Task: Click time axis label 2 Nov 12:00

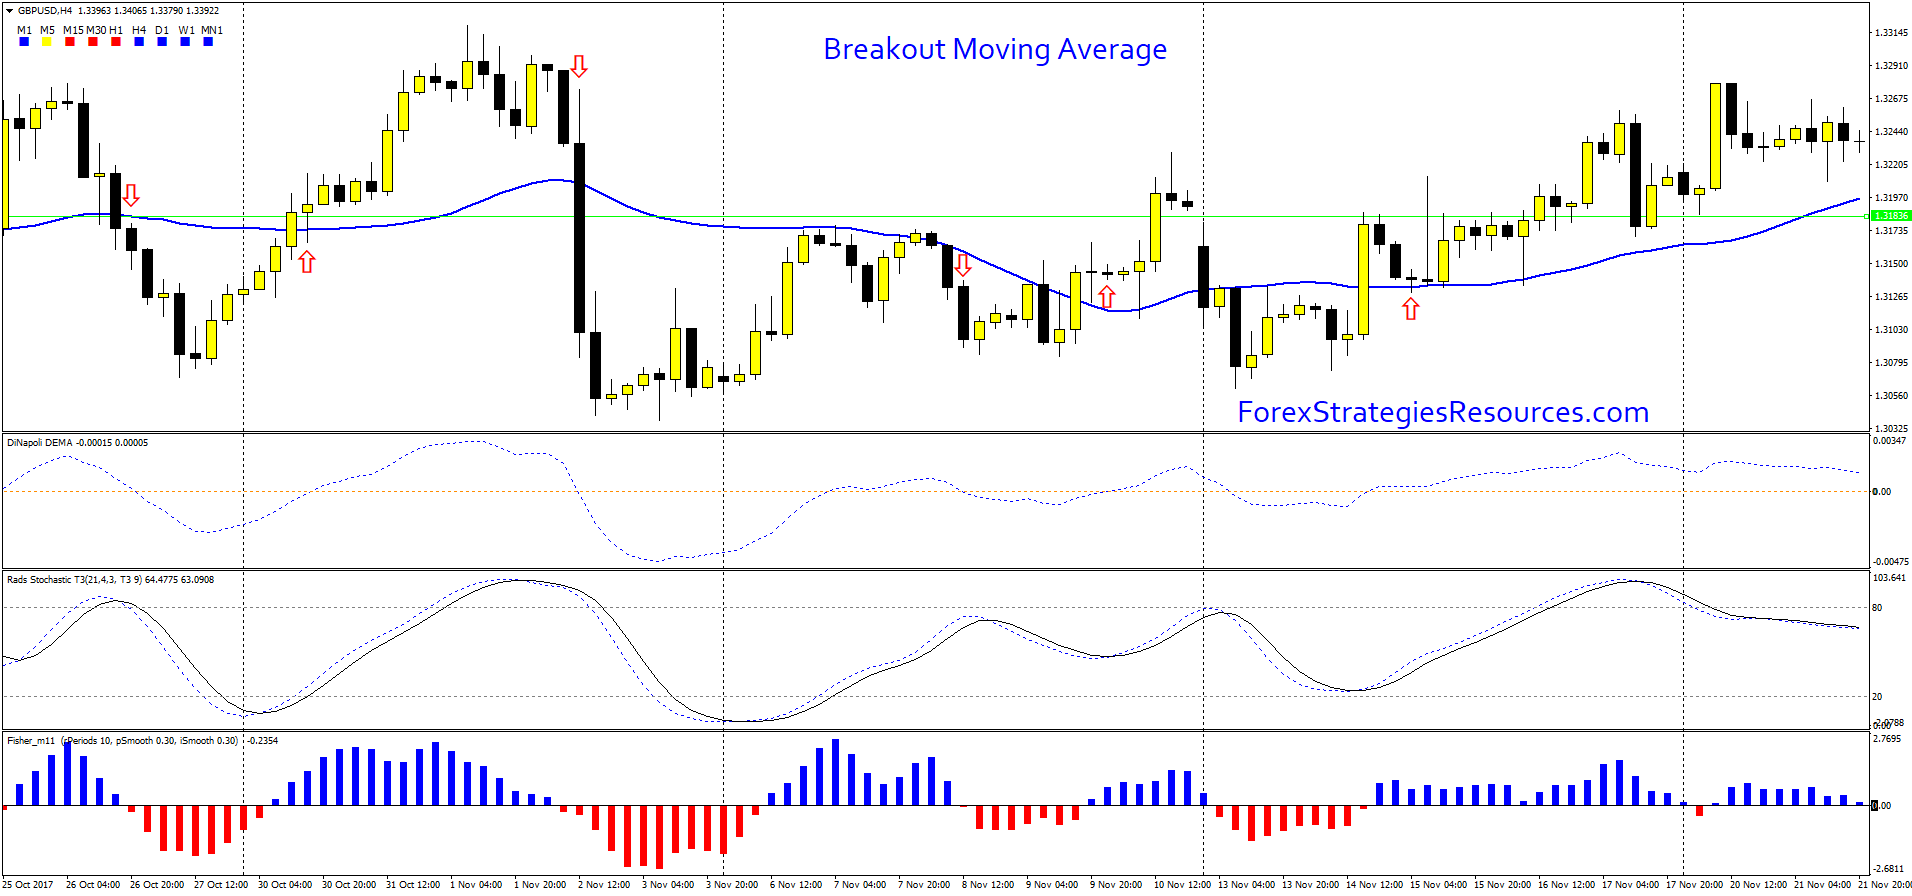Action: 604,885
